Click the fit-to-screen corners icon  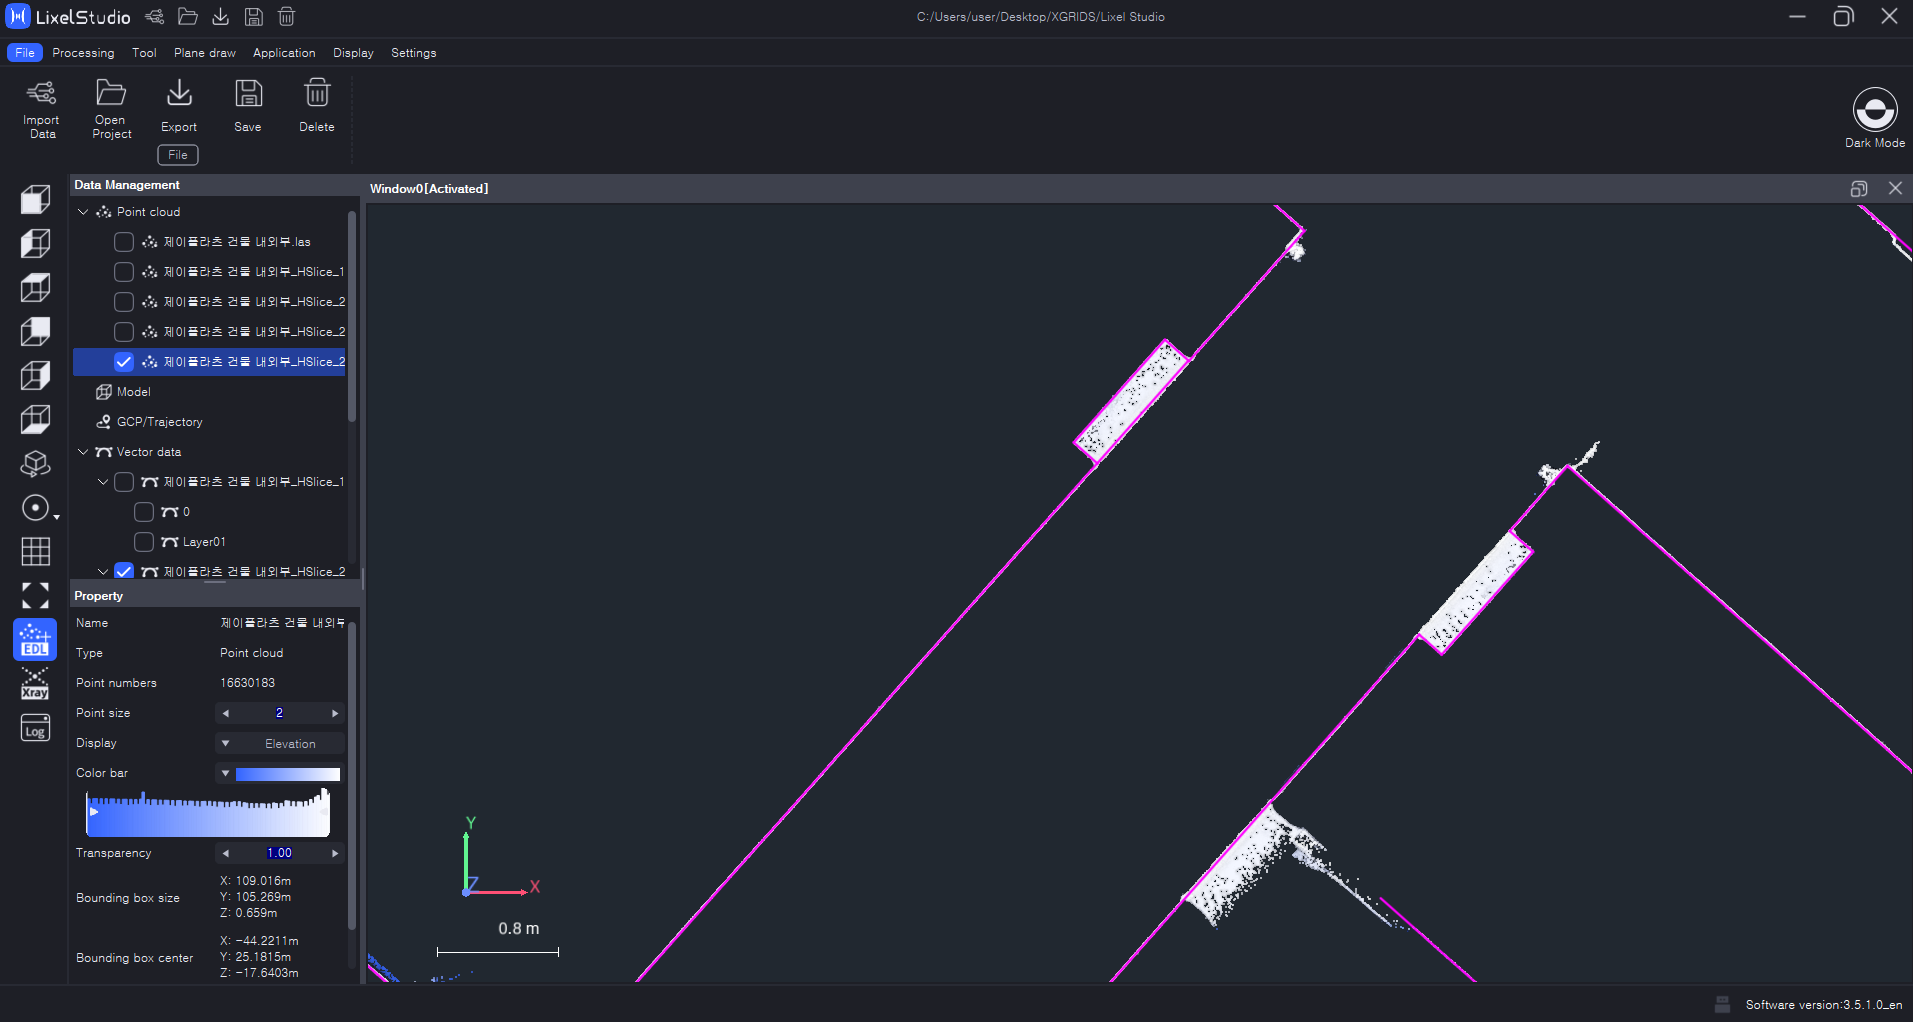[36, 596]
